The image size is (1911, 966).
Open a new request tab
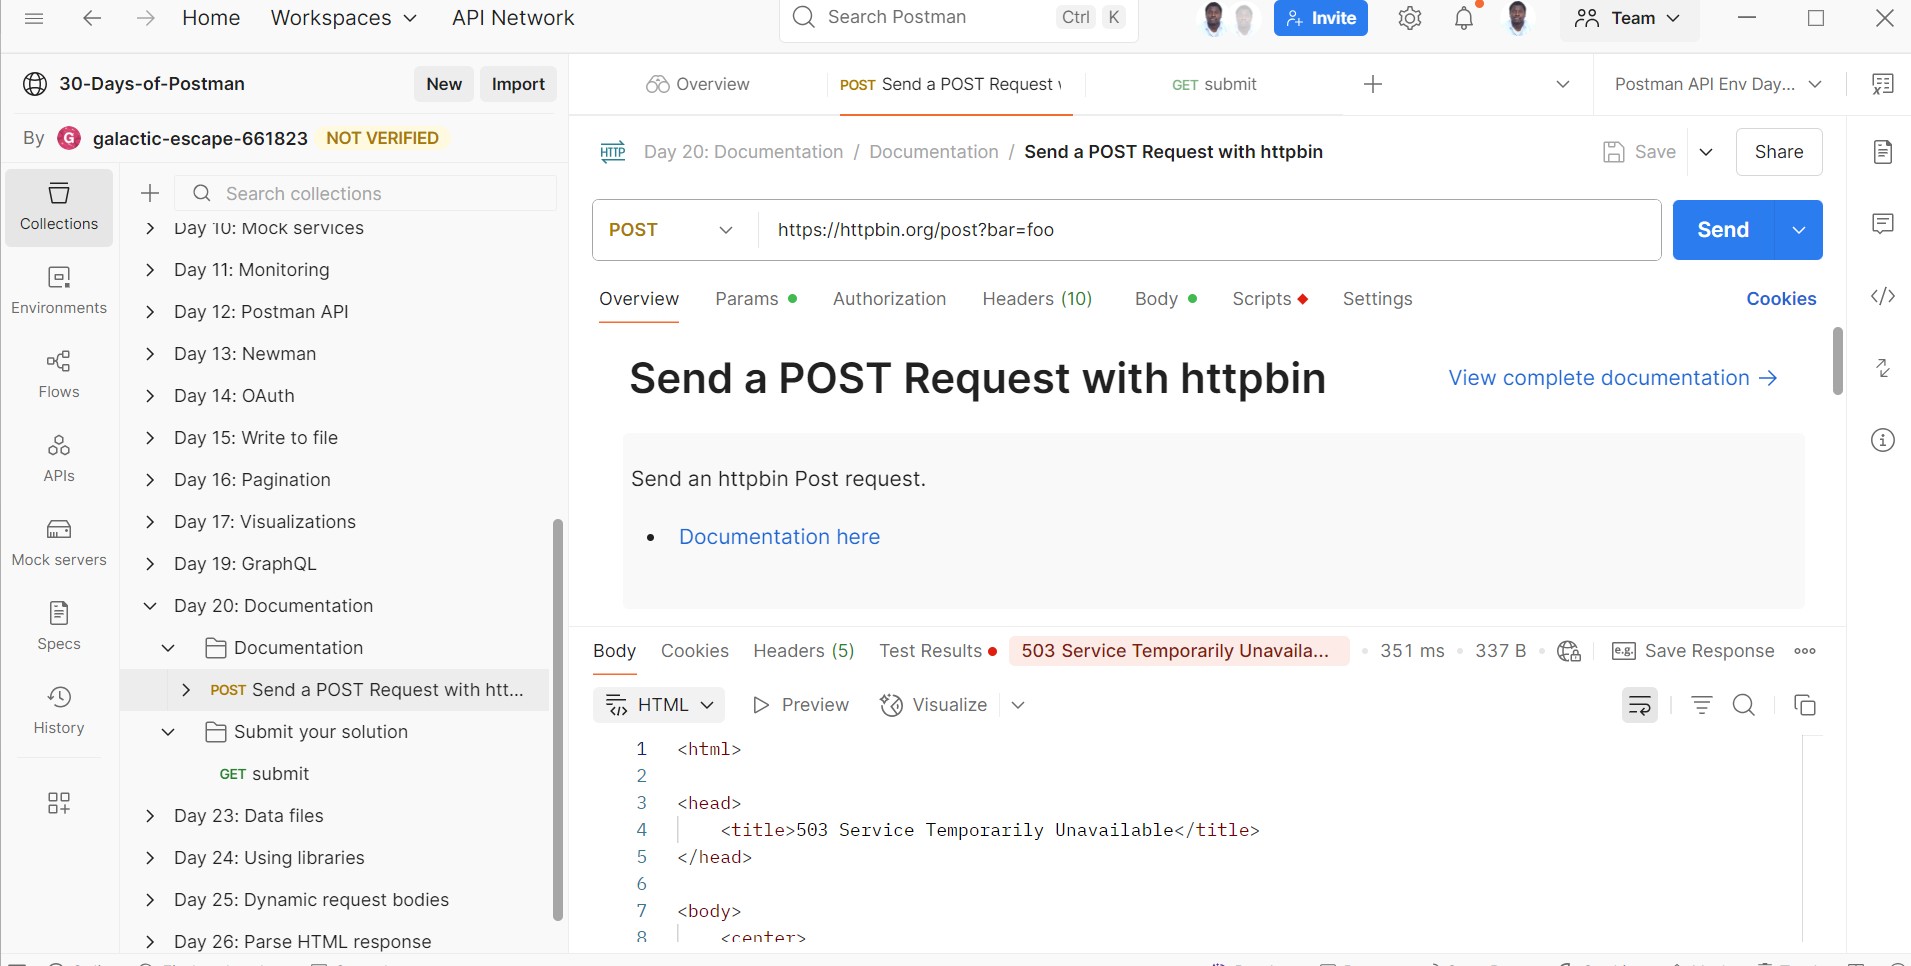[x=1373, y=84]
